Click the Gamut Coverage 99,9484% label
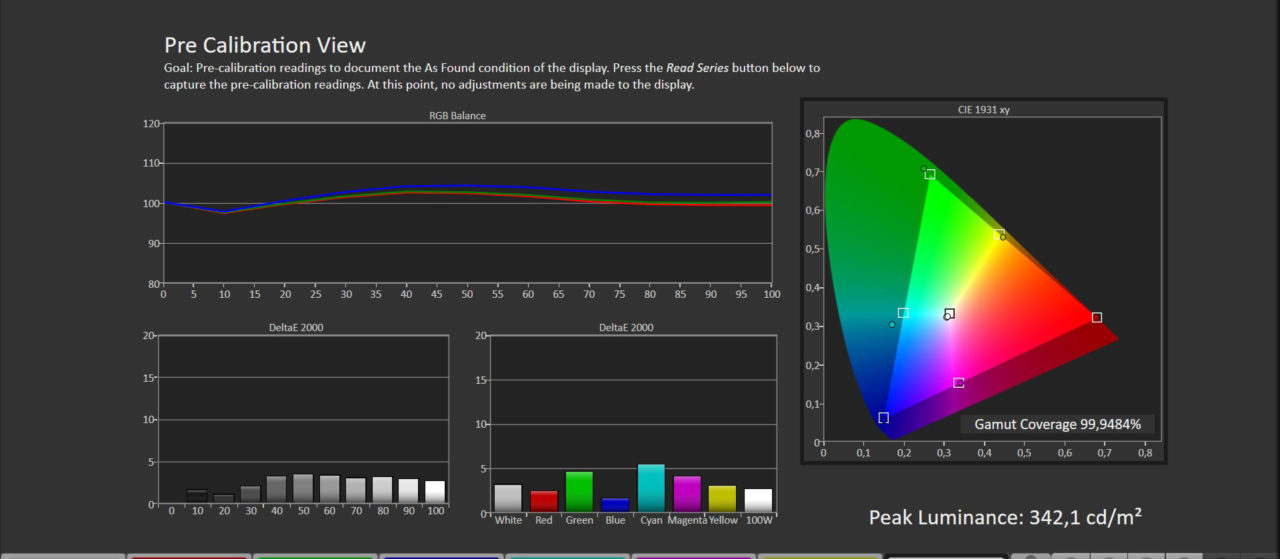Screen dimensions: 1280x559 (1058, 424)
